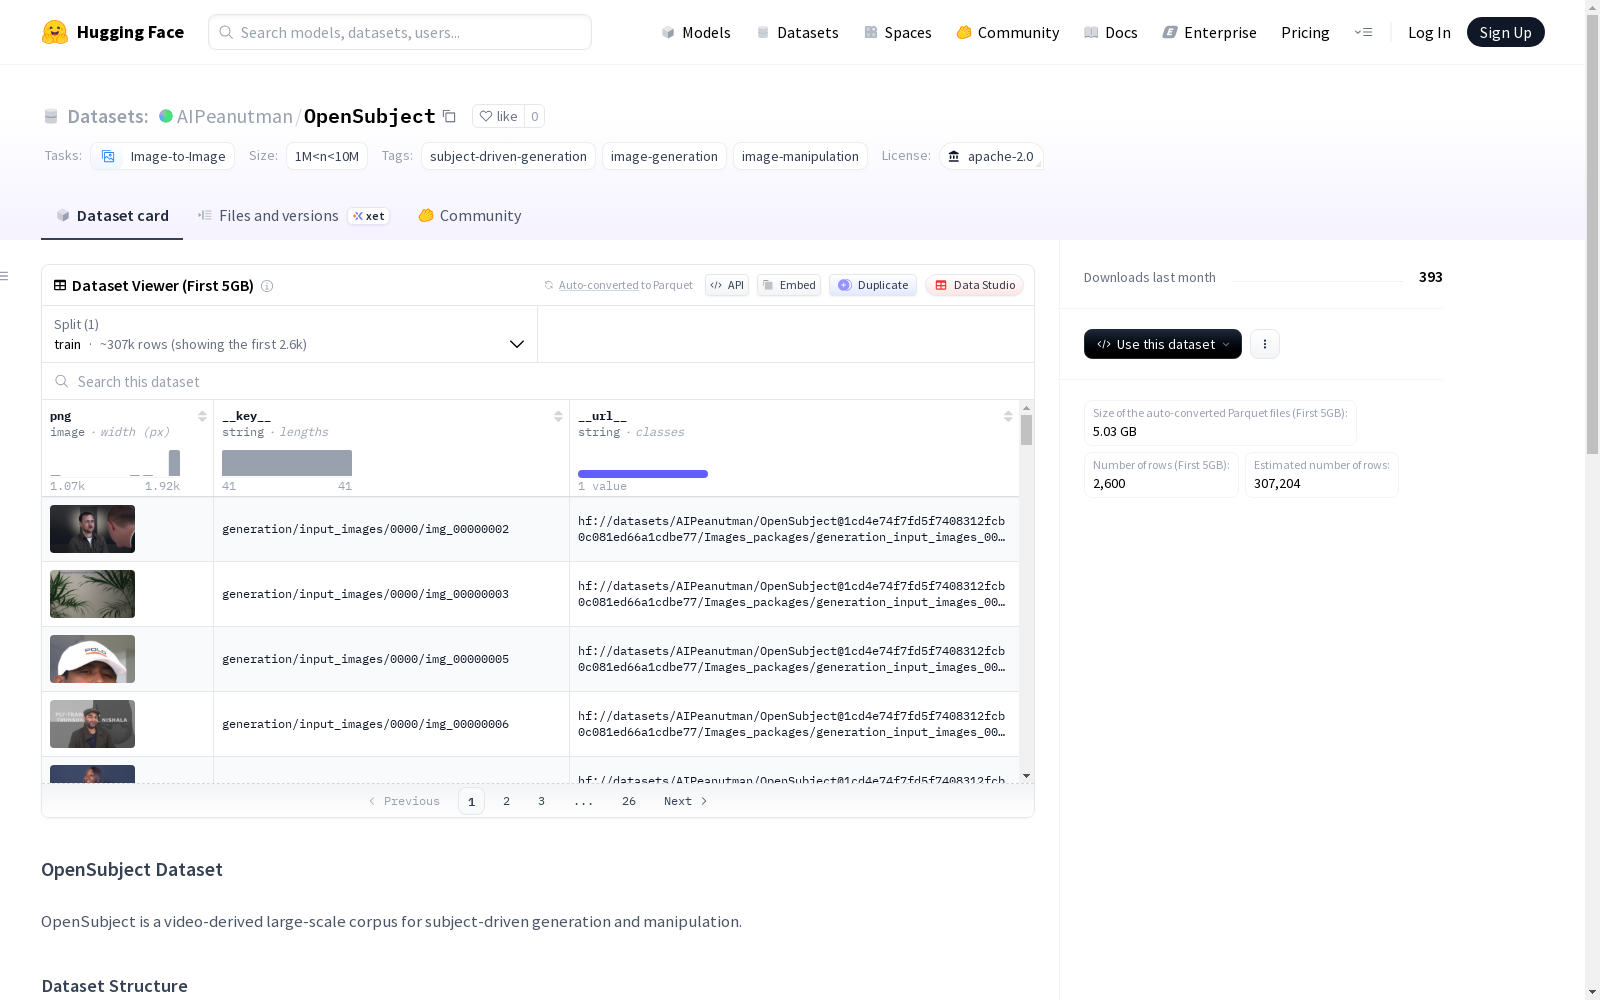Click the img_00000002 key cell
The width and height of the screenshot is (1600, 1000).
391,529
